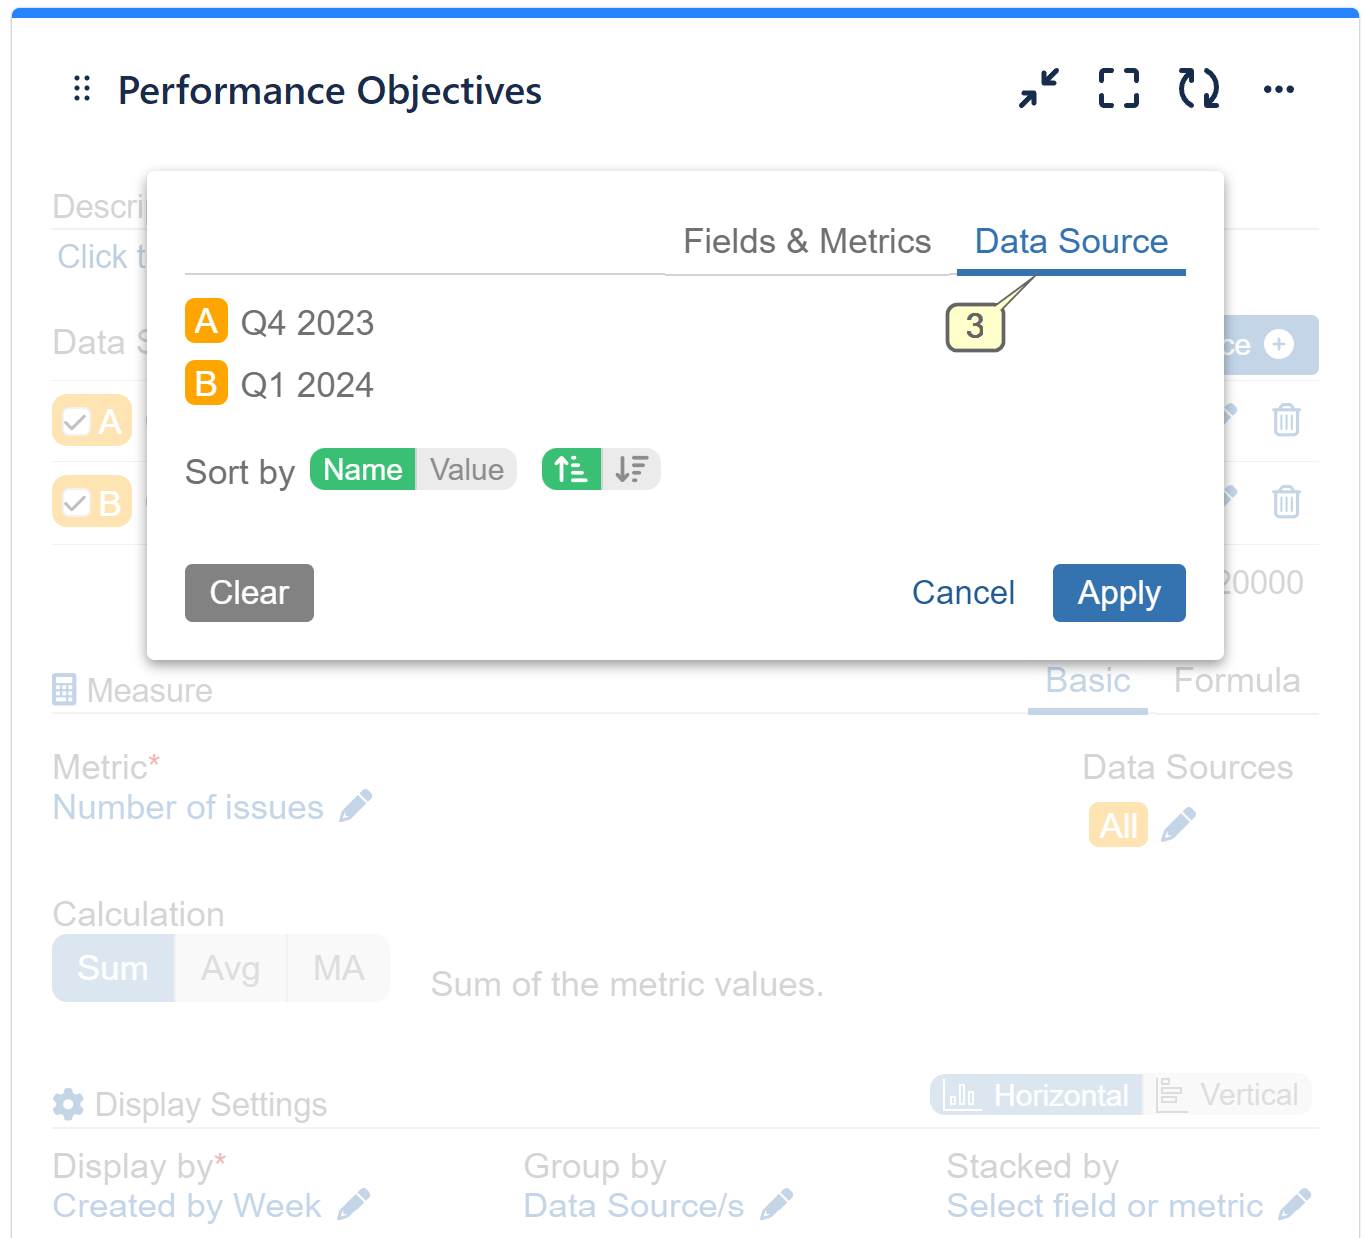The height and width of the screenshot is (1238, 1372).
Task: Open the ellipsis options menu
Action: pos(1279,89)
